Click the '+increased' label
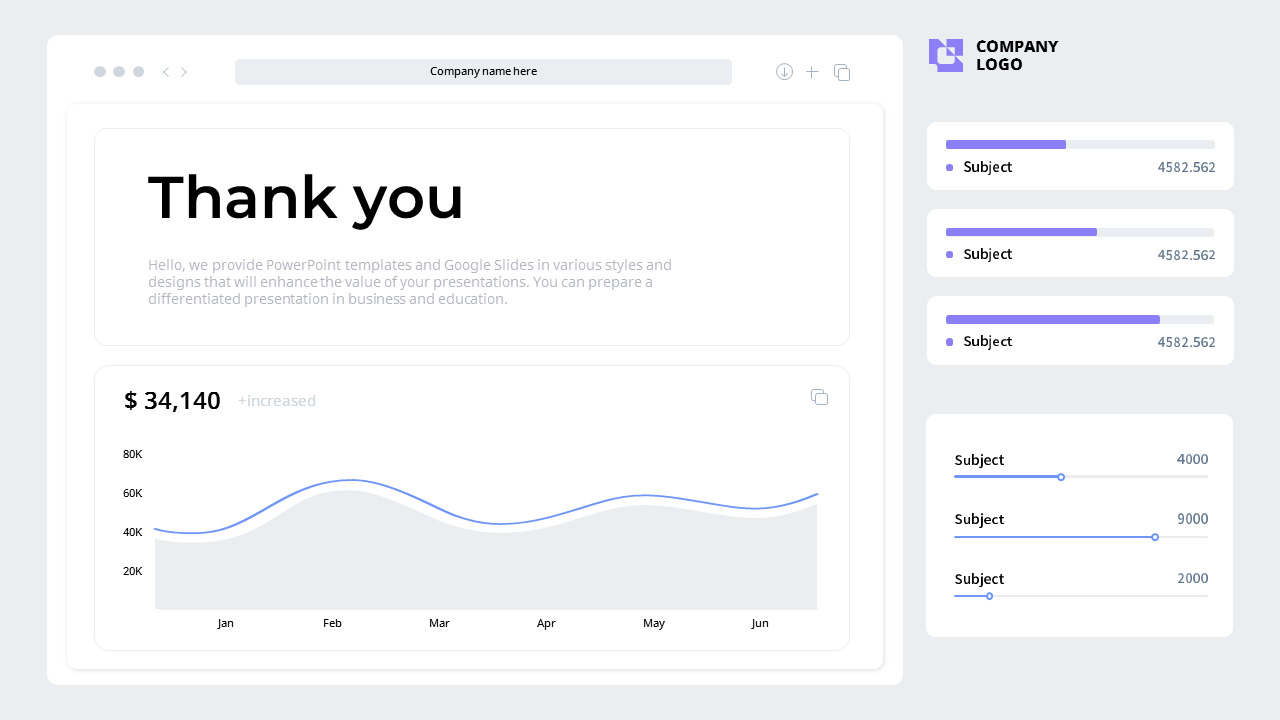 click(277, 401)
